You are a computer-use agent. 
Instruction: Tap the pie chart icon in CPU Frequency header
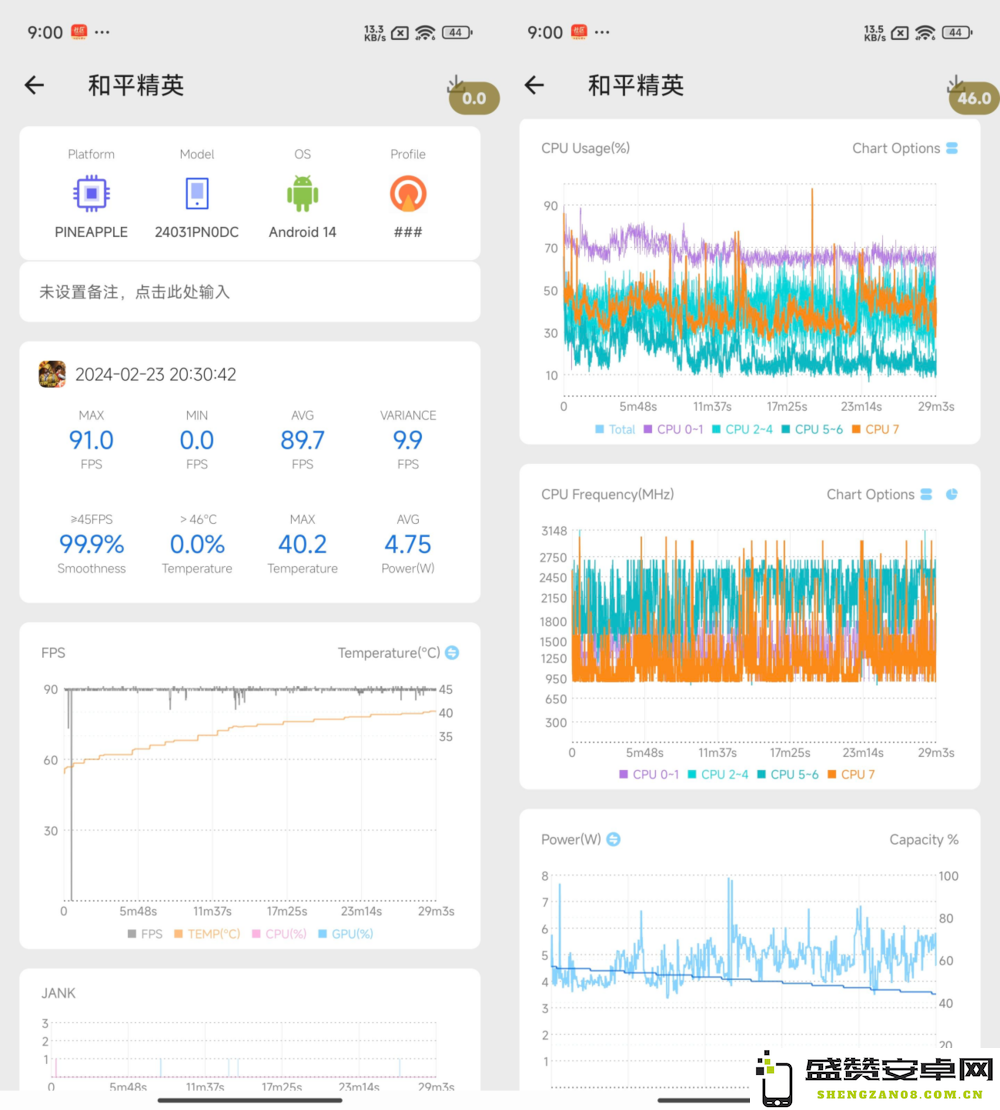(x=952, y=494)
